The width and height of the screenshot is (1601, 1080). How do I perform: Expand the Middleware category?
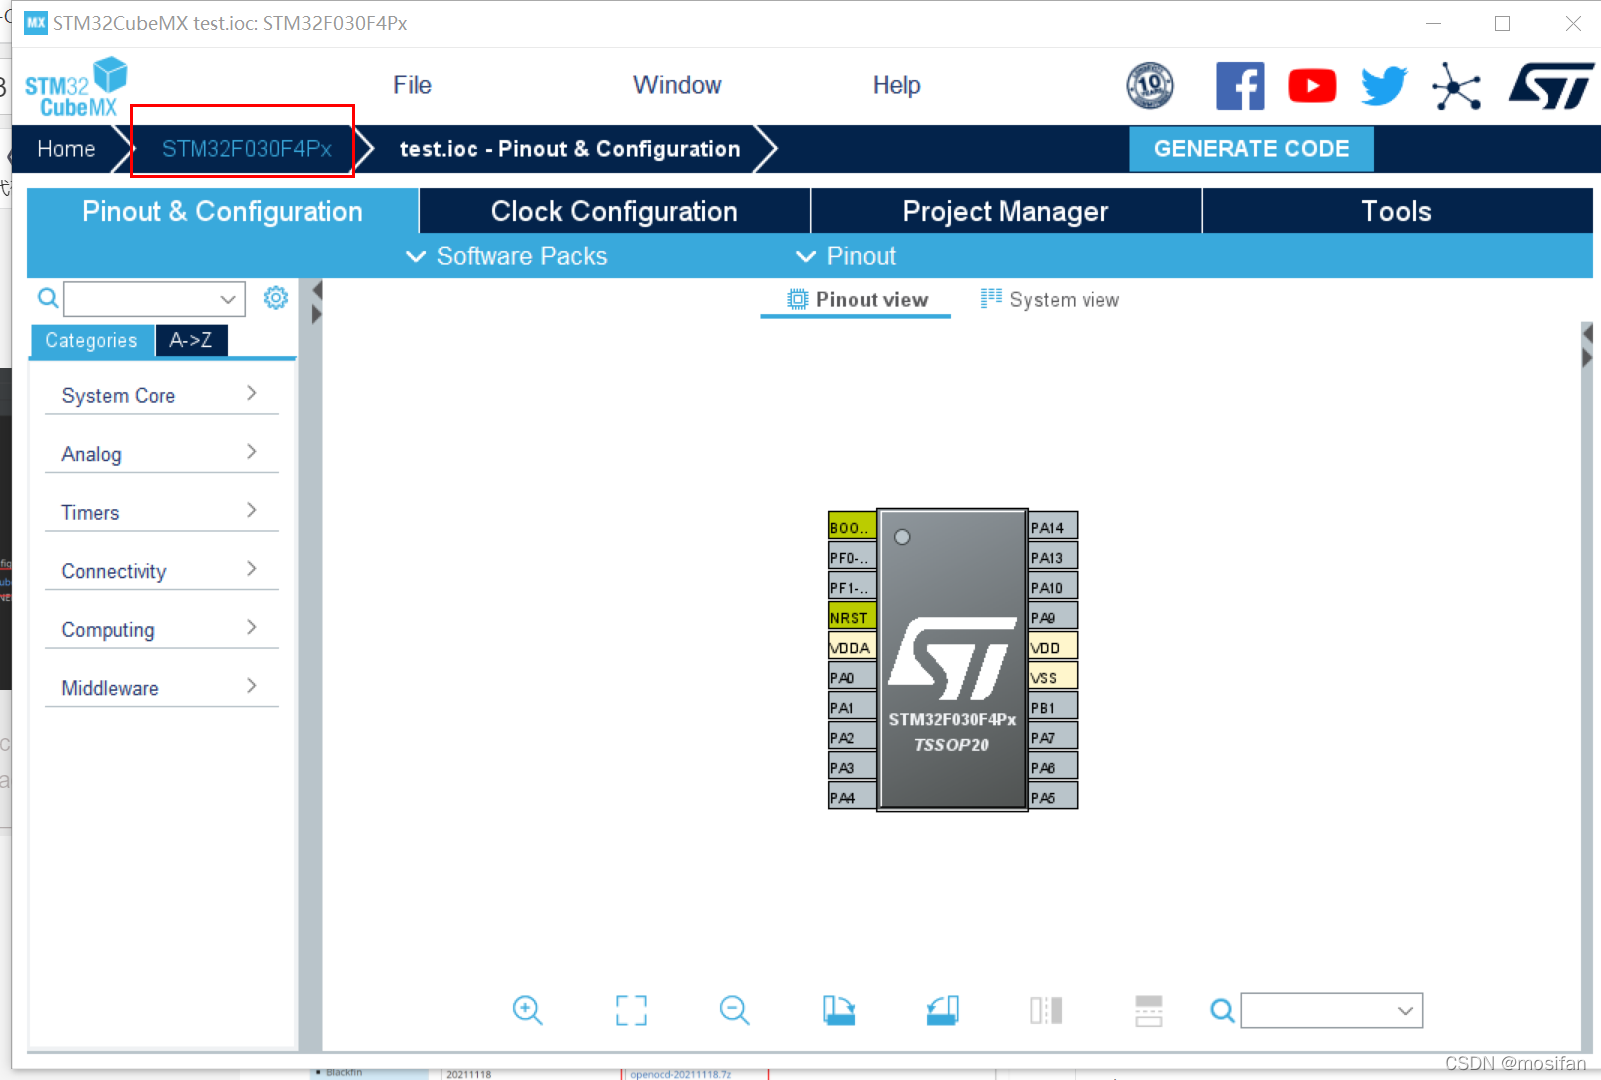point(161,687)
